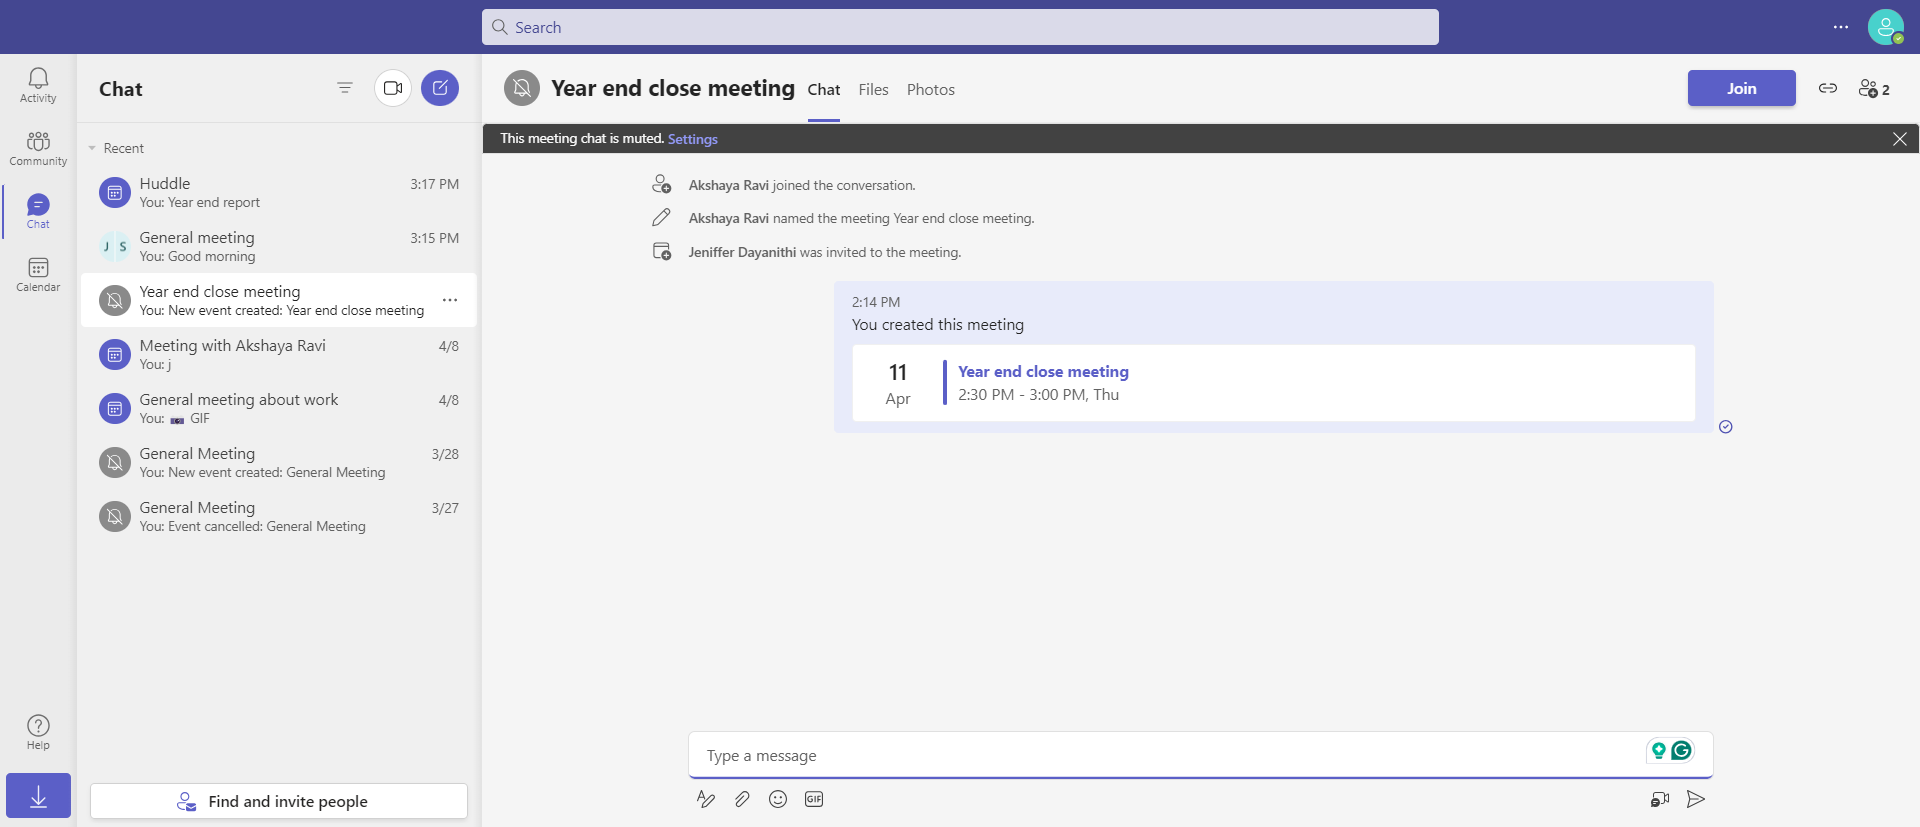The image size is (1920, 827).
Task: Click the video clip message icon
Action: click(x=1660, y=799)
